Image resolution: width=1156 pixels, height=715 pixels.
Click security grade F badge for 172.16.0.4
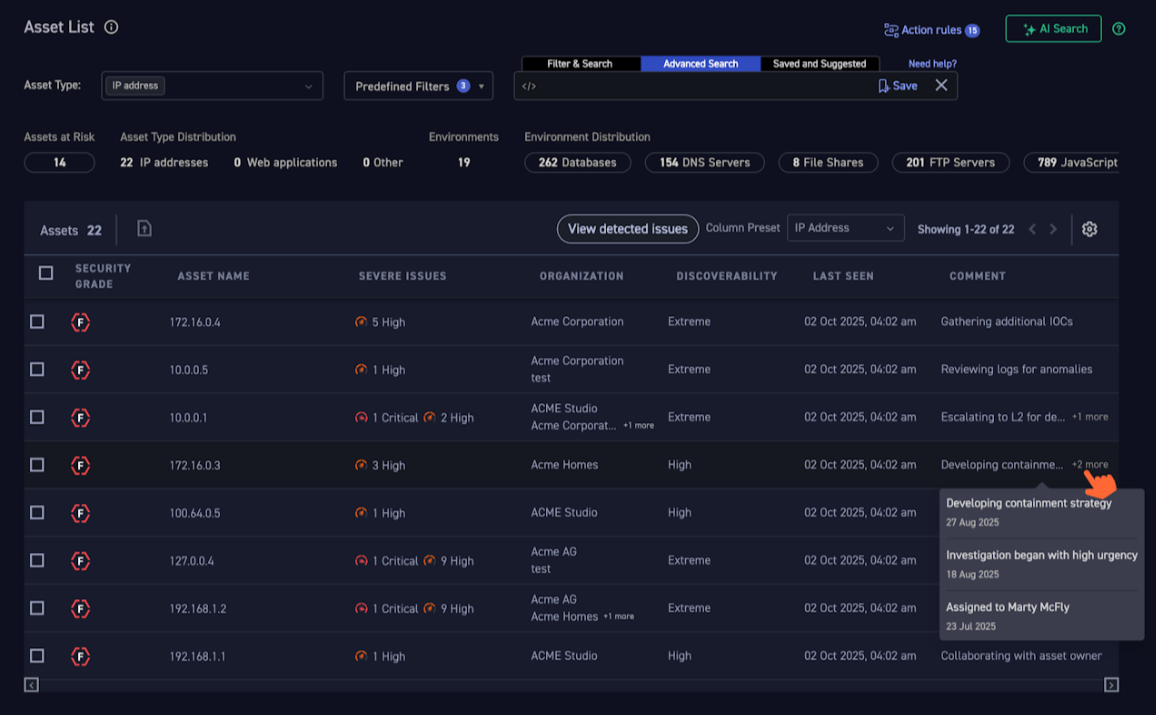click(81, 322)
